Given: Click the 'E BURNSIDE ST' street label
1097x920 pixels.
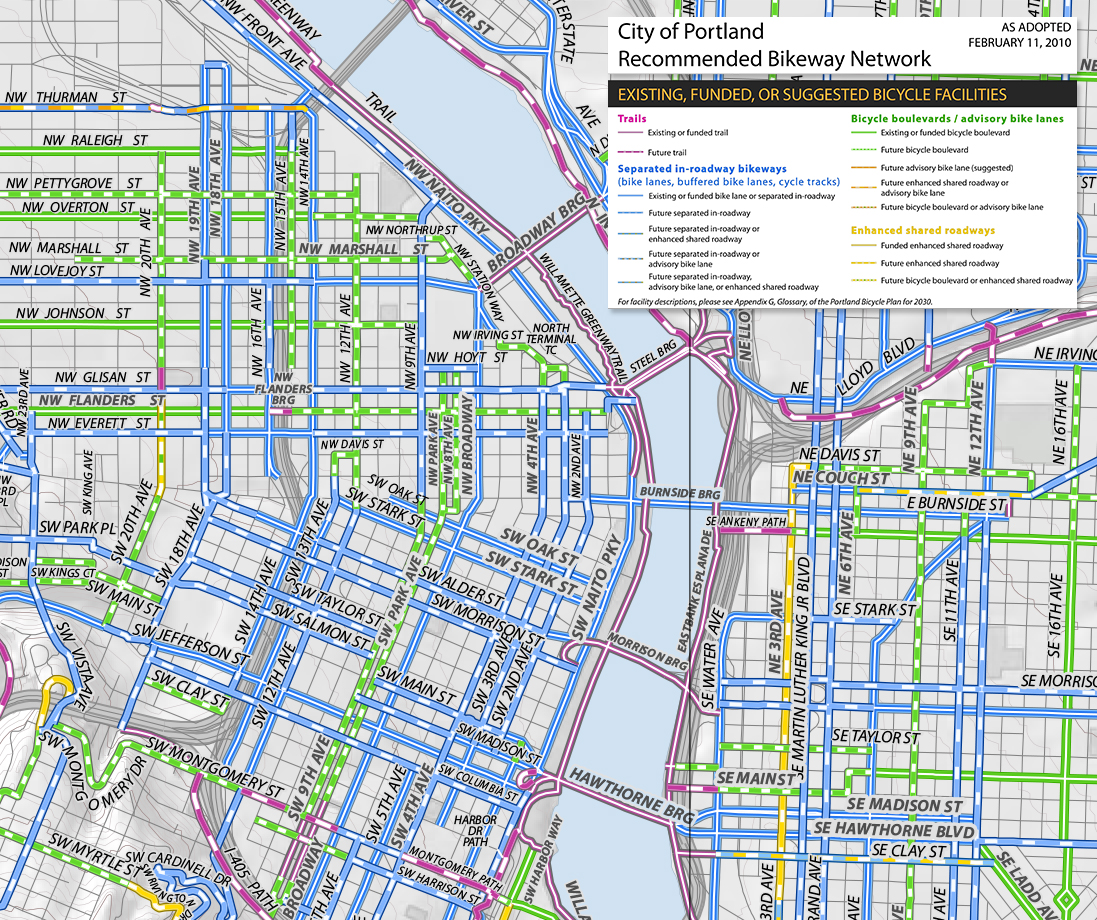Looking at the screenshot, I should 956,504.
